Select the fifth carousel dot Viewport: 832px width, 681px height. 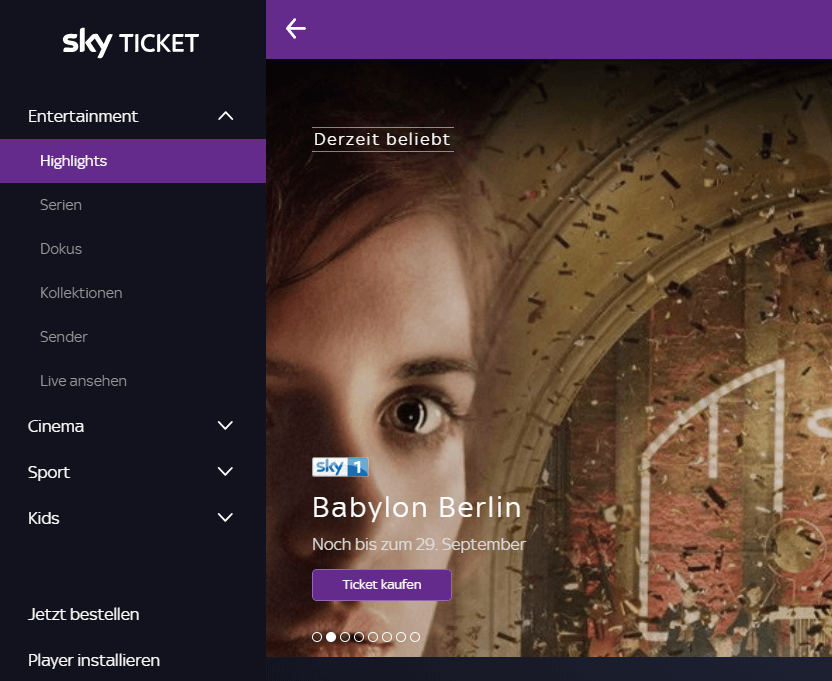[373, 637]
